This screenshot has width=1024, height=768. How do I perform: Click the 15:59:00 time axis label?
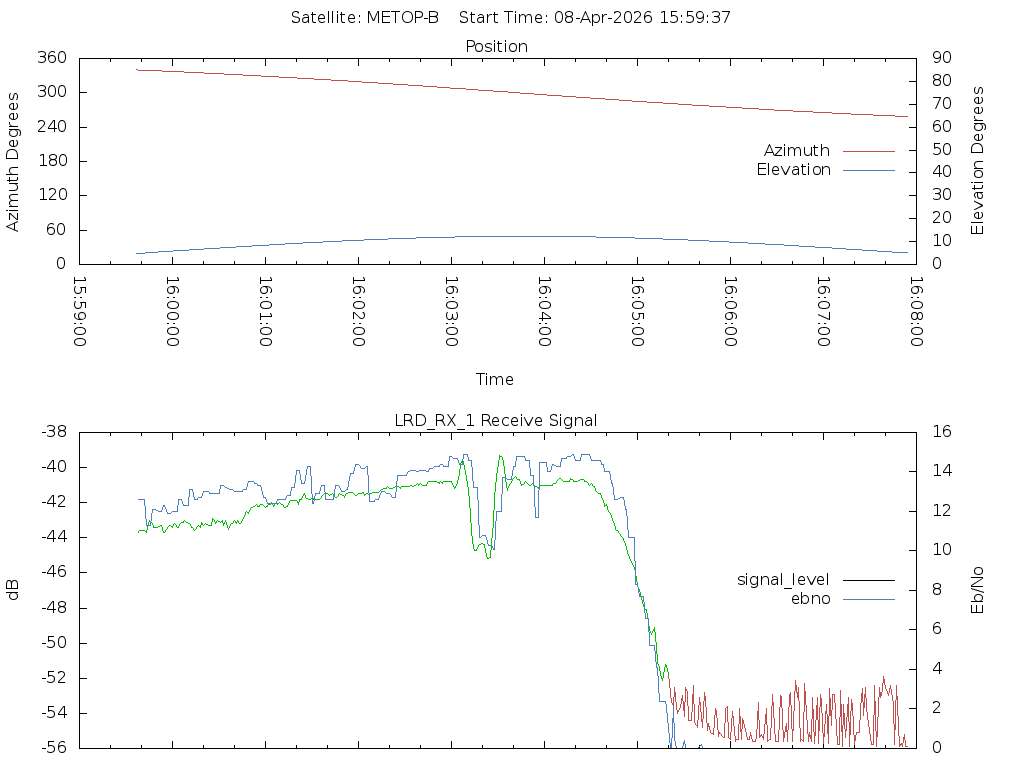pyautogui.click(x=80, y=312)
